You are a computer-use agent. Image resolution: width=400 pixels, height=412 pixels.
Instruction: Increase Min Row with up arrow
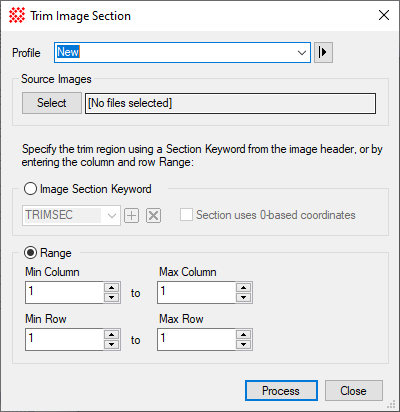point(111,335)
